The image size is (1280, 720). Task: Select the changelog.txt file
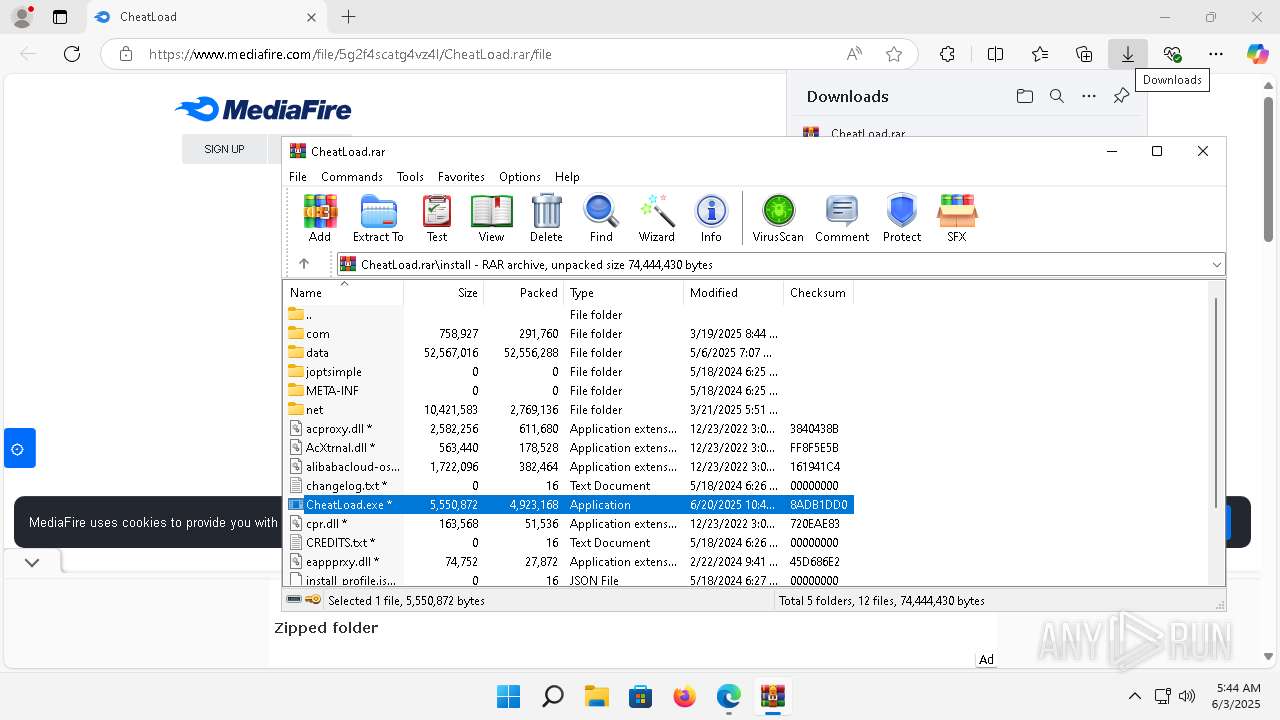[569, 485]
